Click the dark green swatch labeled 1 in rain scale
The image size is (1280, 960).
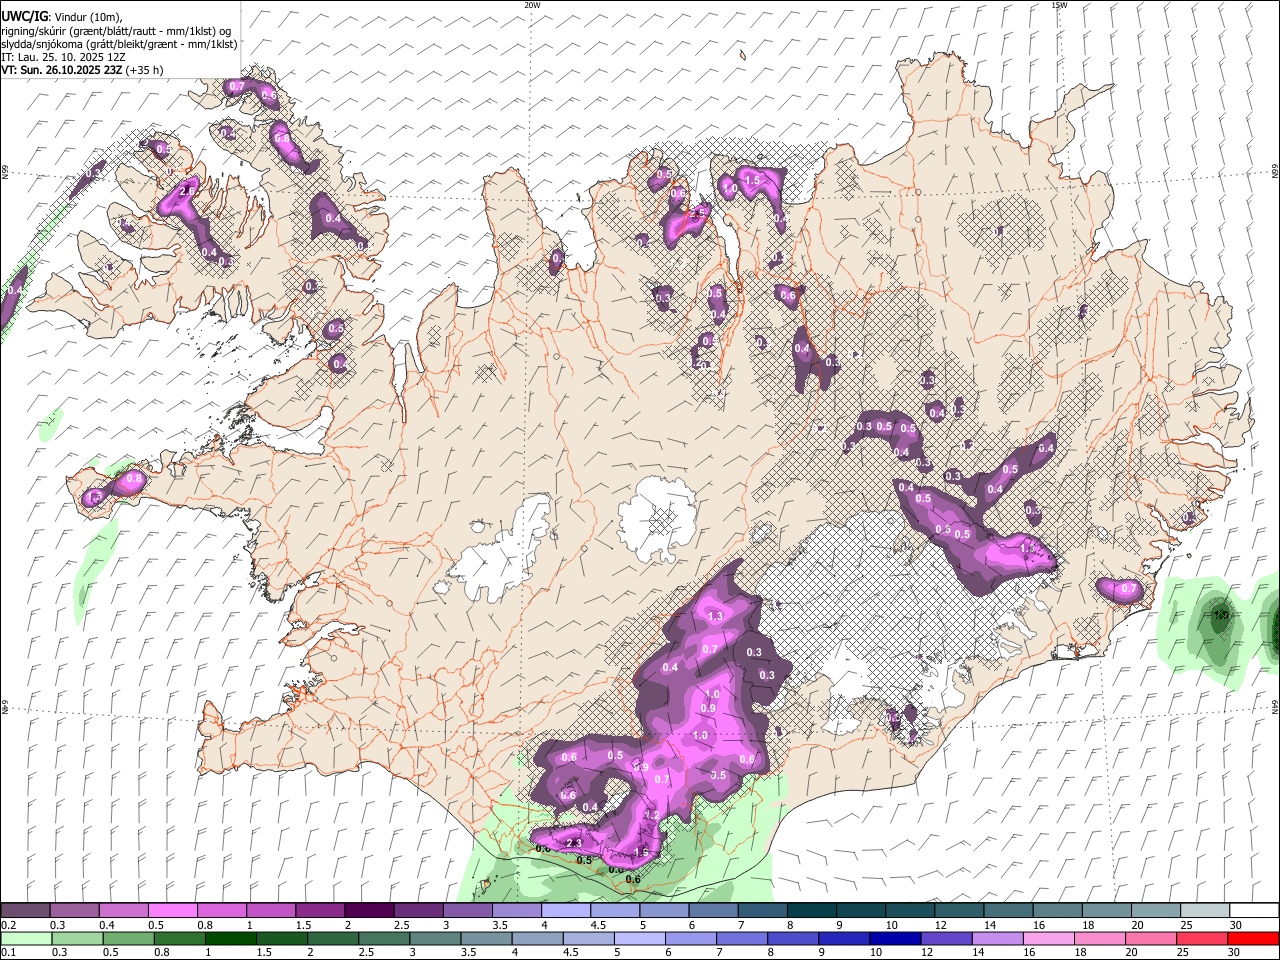pos(230,938)
